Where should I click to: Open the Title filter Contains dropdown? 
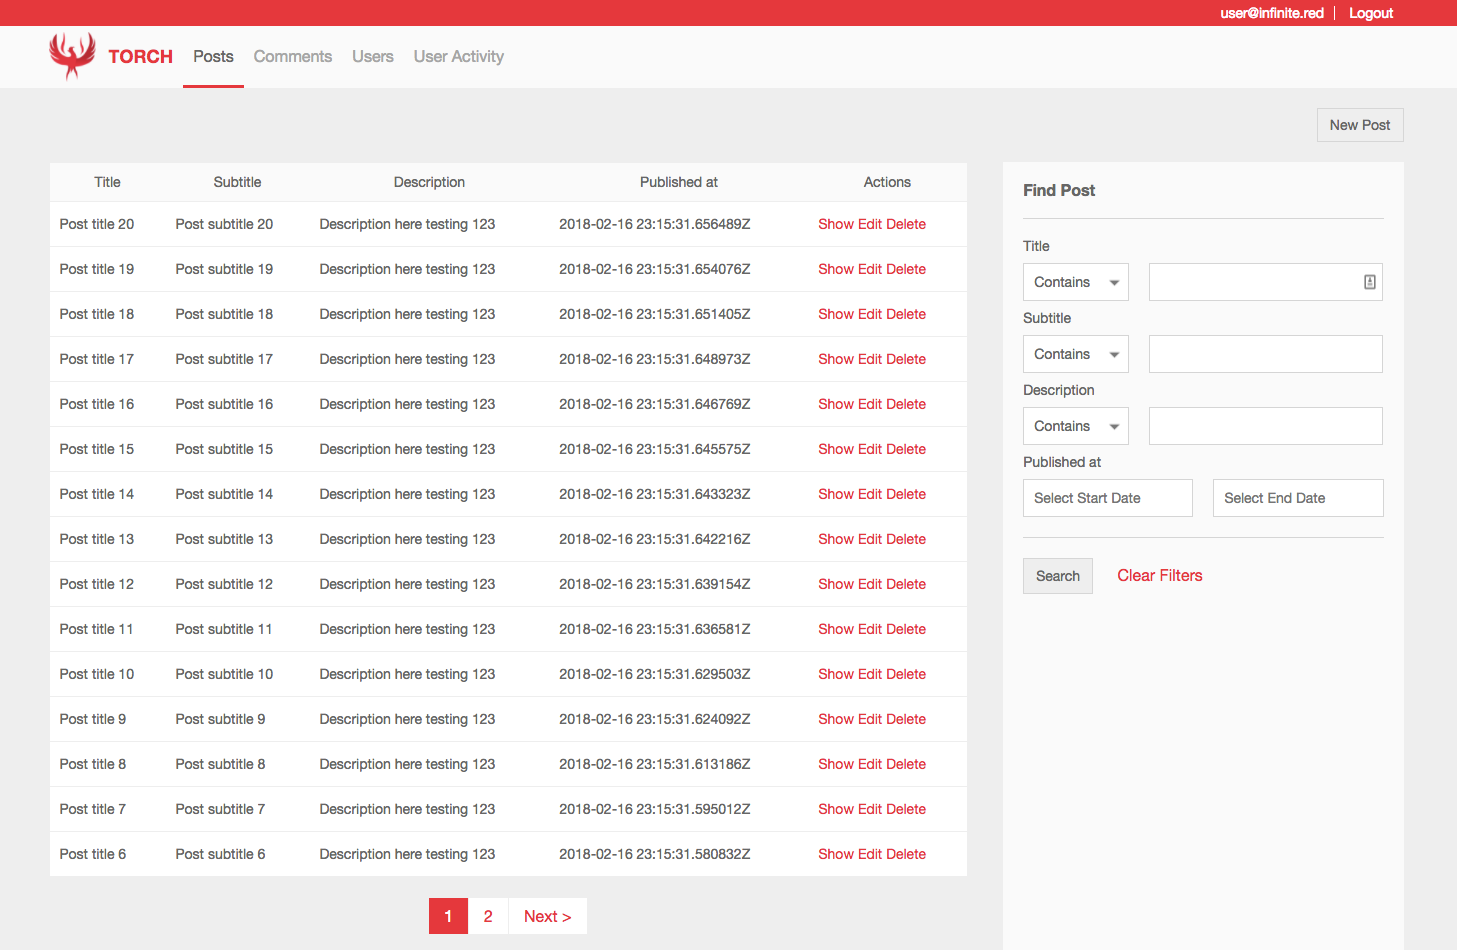pyautogui.click(x=1075, y=282)
